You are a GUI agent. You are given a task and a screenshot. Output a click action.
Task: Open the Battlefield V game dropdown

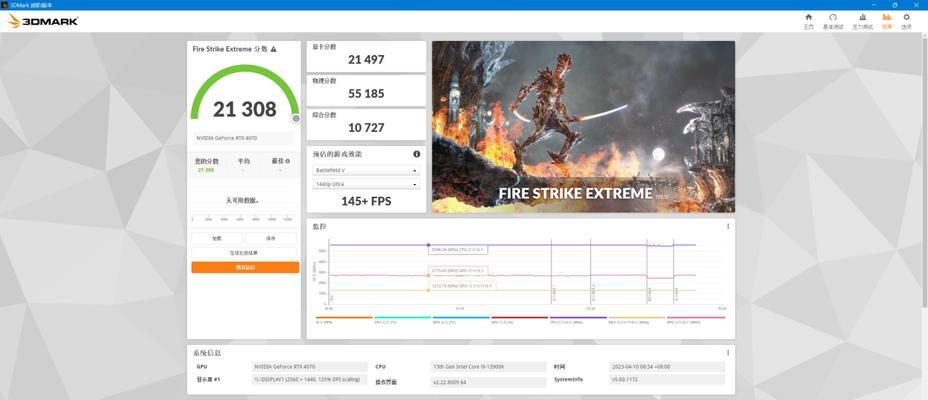pos(366,170)
